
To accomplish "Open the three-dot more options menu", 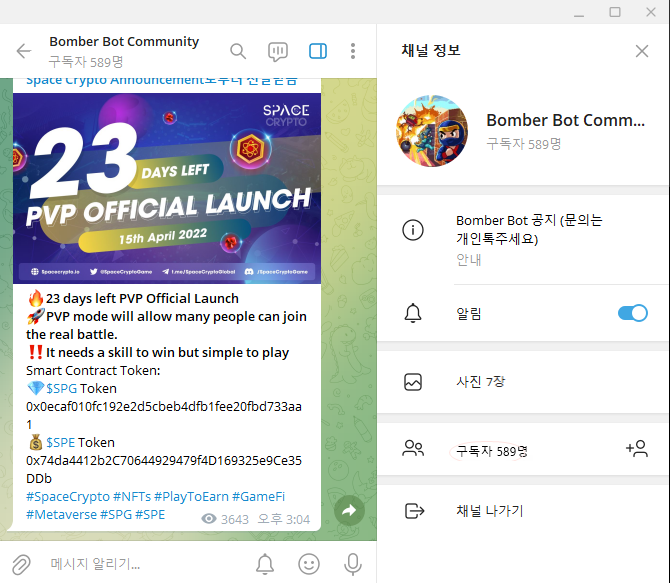I will [353, 51].
